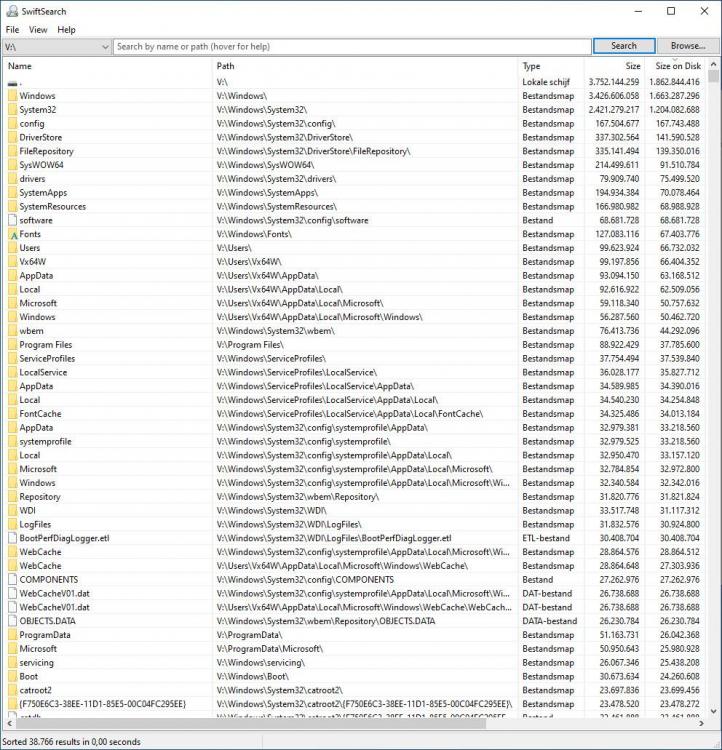Open the V:\ drive selection dropdown
The image size is (722, 750).
[105, 47]
